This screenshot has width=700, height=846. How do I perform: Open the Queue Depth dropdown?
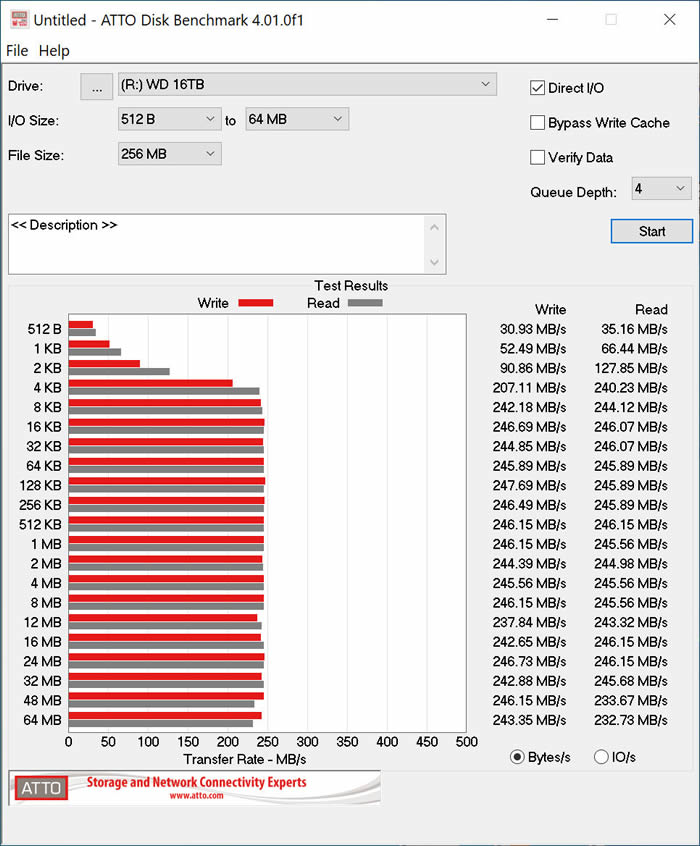pyautogui.click(x=662, y=188)
